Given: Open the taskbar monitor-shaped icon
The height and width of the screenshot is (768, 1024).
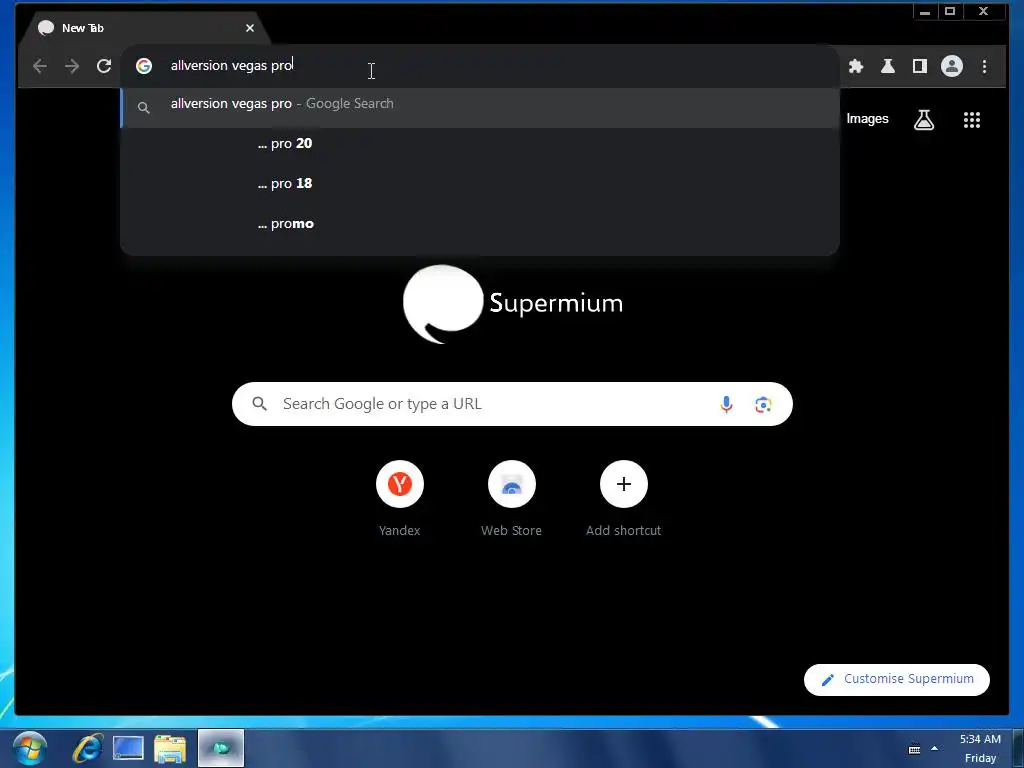Looking at the screenshot, I should coord(128,748).
